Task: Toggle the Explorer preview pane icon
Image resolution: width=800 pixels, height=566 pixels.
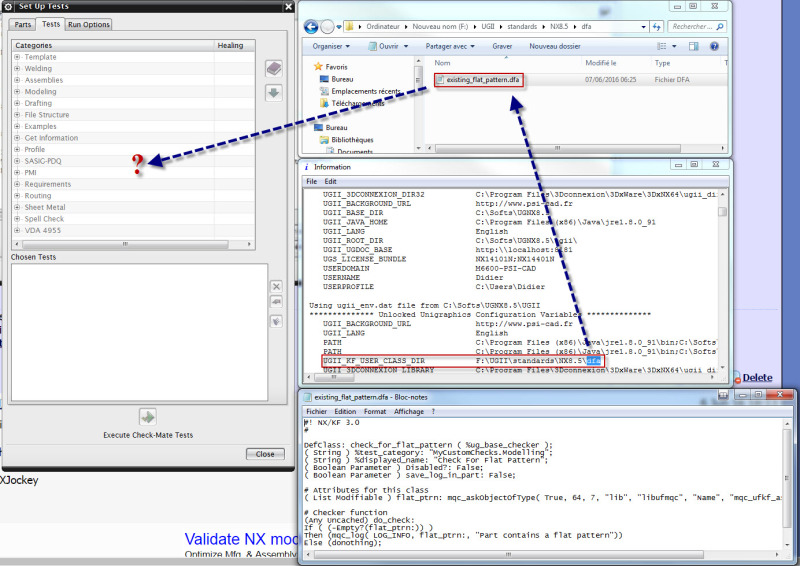Action: [694, 46]
